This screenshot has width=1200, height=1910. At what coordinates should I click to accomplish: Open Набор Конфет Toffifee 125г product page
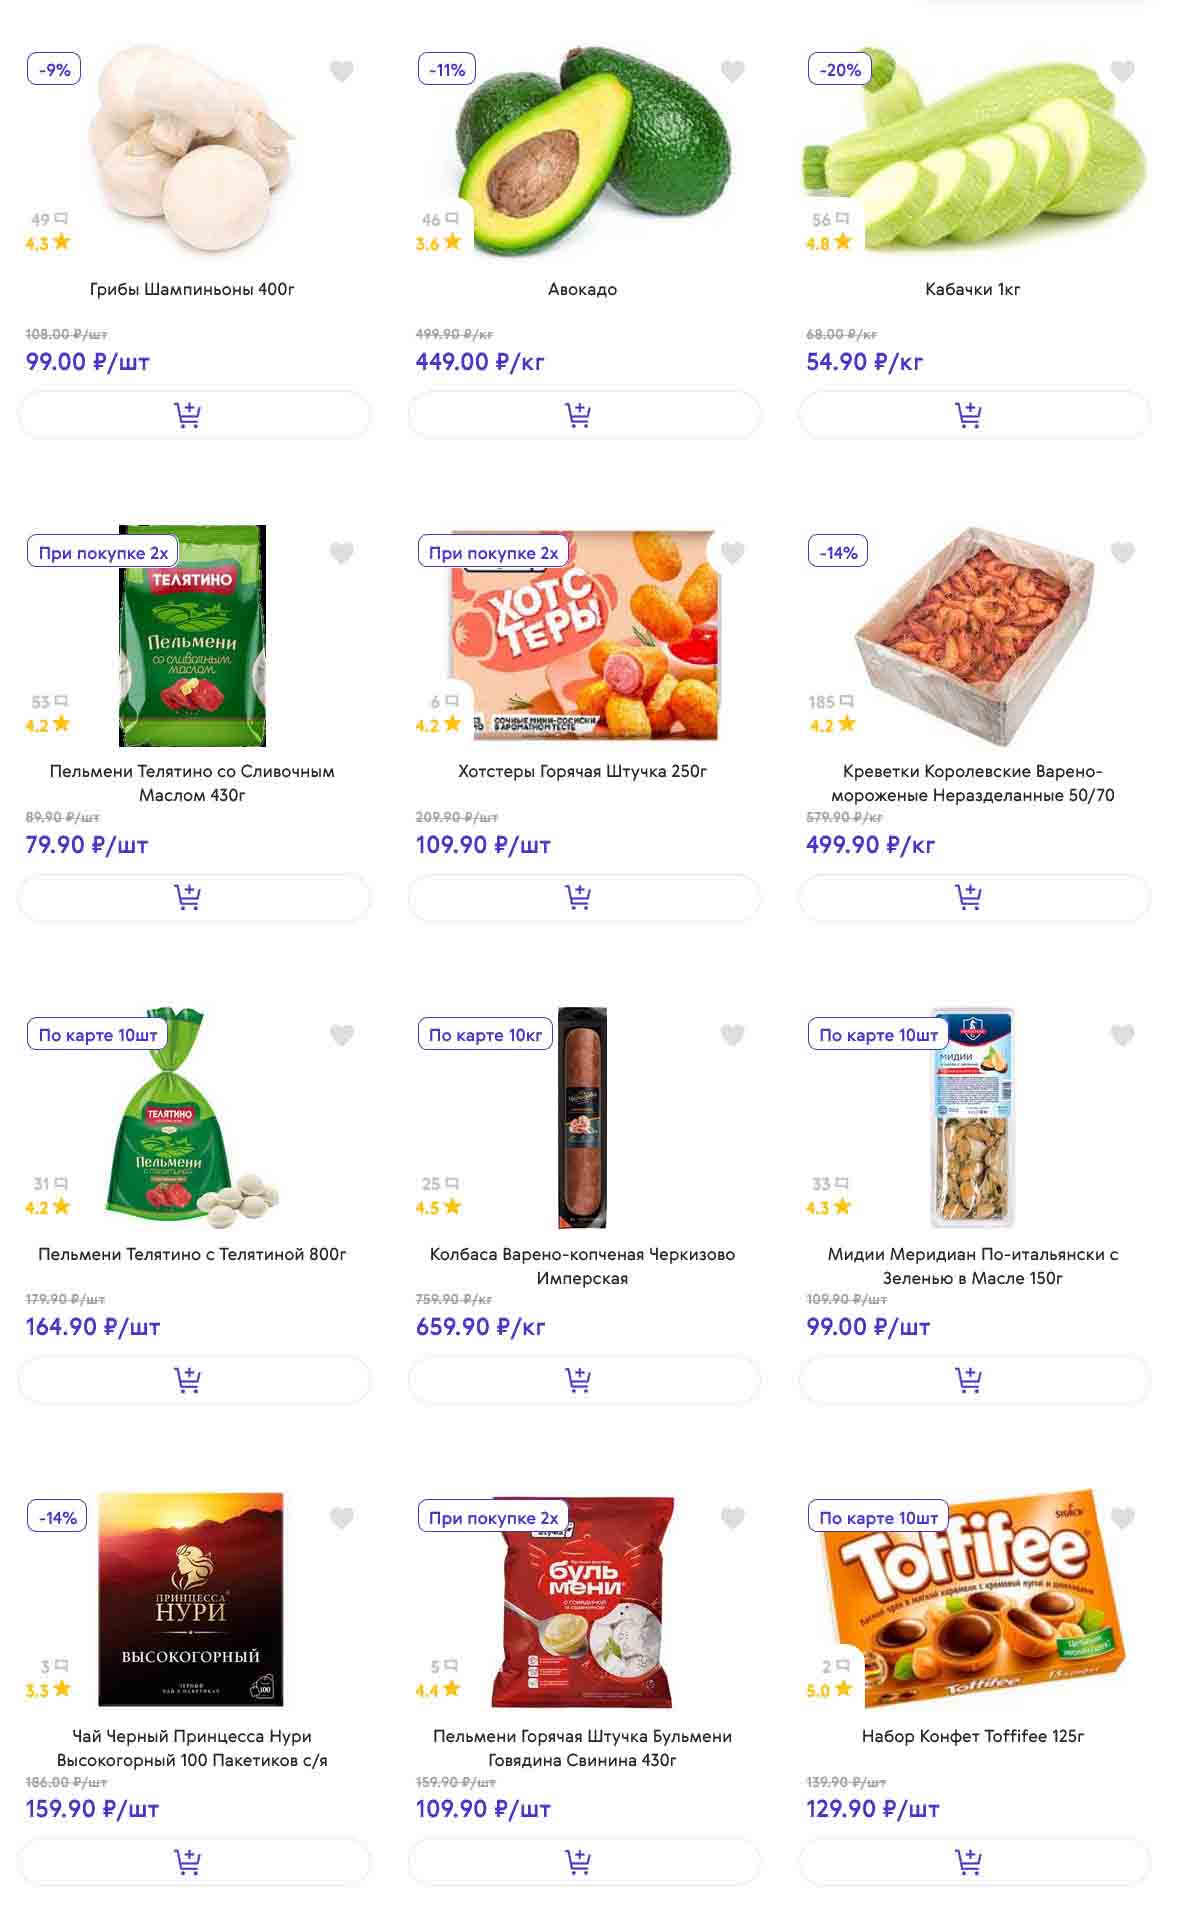click(x=973, y=1736)
